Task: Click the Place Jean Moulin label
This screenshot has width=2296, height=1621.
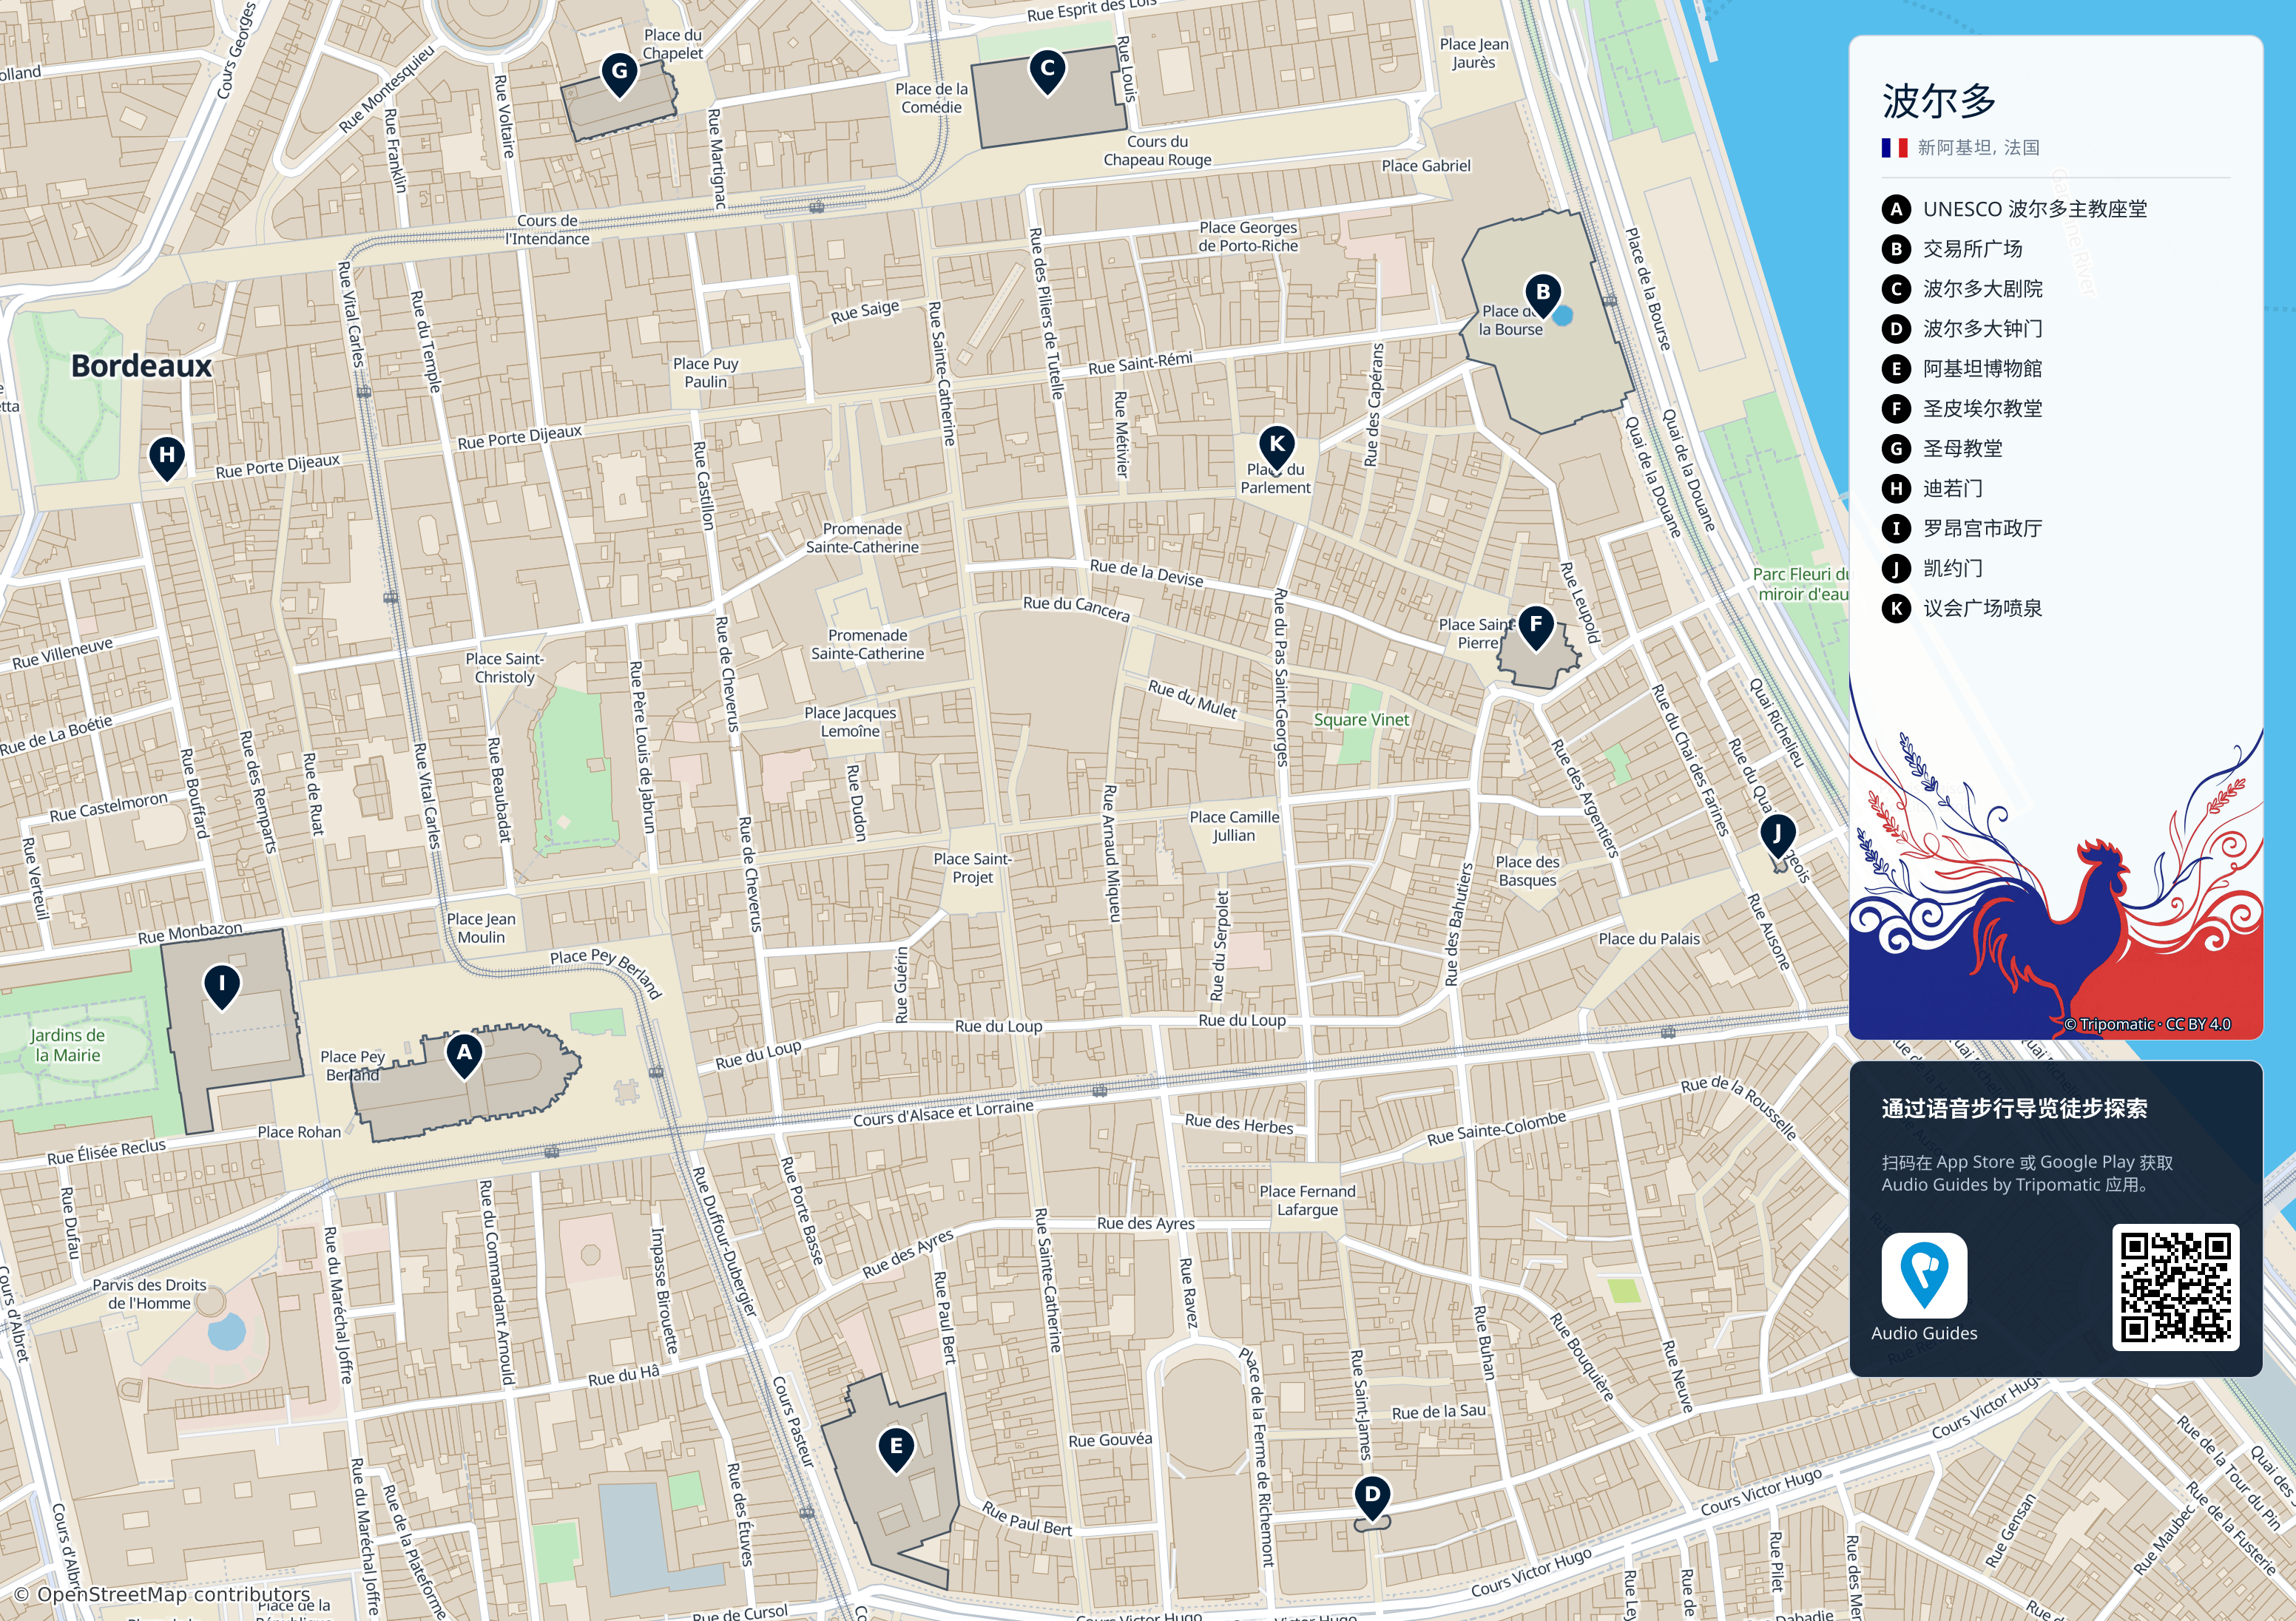Action: tap(481, 928)
